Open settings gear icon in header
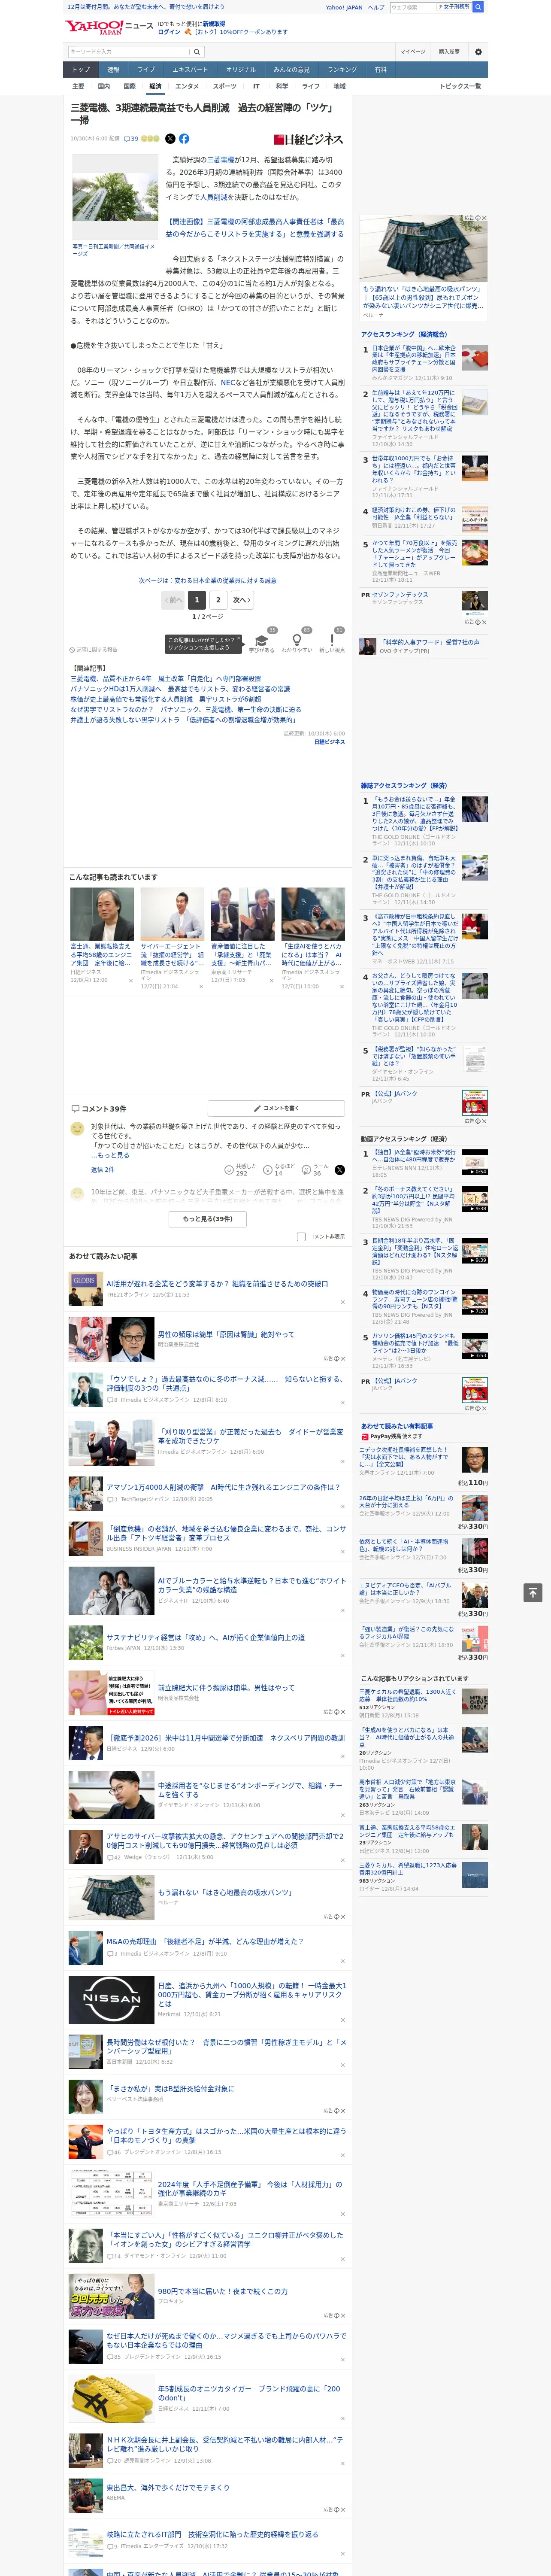Screen dimensions: 551x2576 click(x=478, y=52)
